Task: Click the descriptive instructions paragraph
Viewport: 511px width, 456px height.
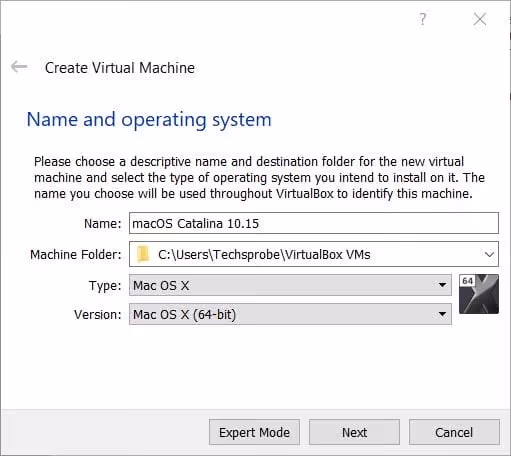Action: pyautogui.click(x=259, y=178)
